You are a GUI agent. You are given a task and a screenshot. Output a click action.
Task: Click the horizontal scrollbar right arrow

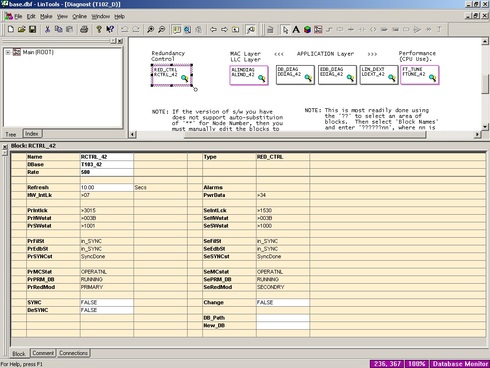pyautogui.click(x=477, y=134)
